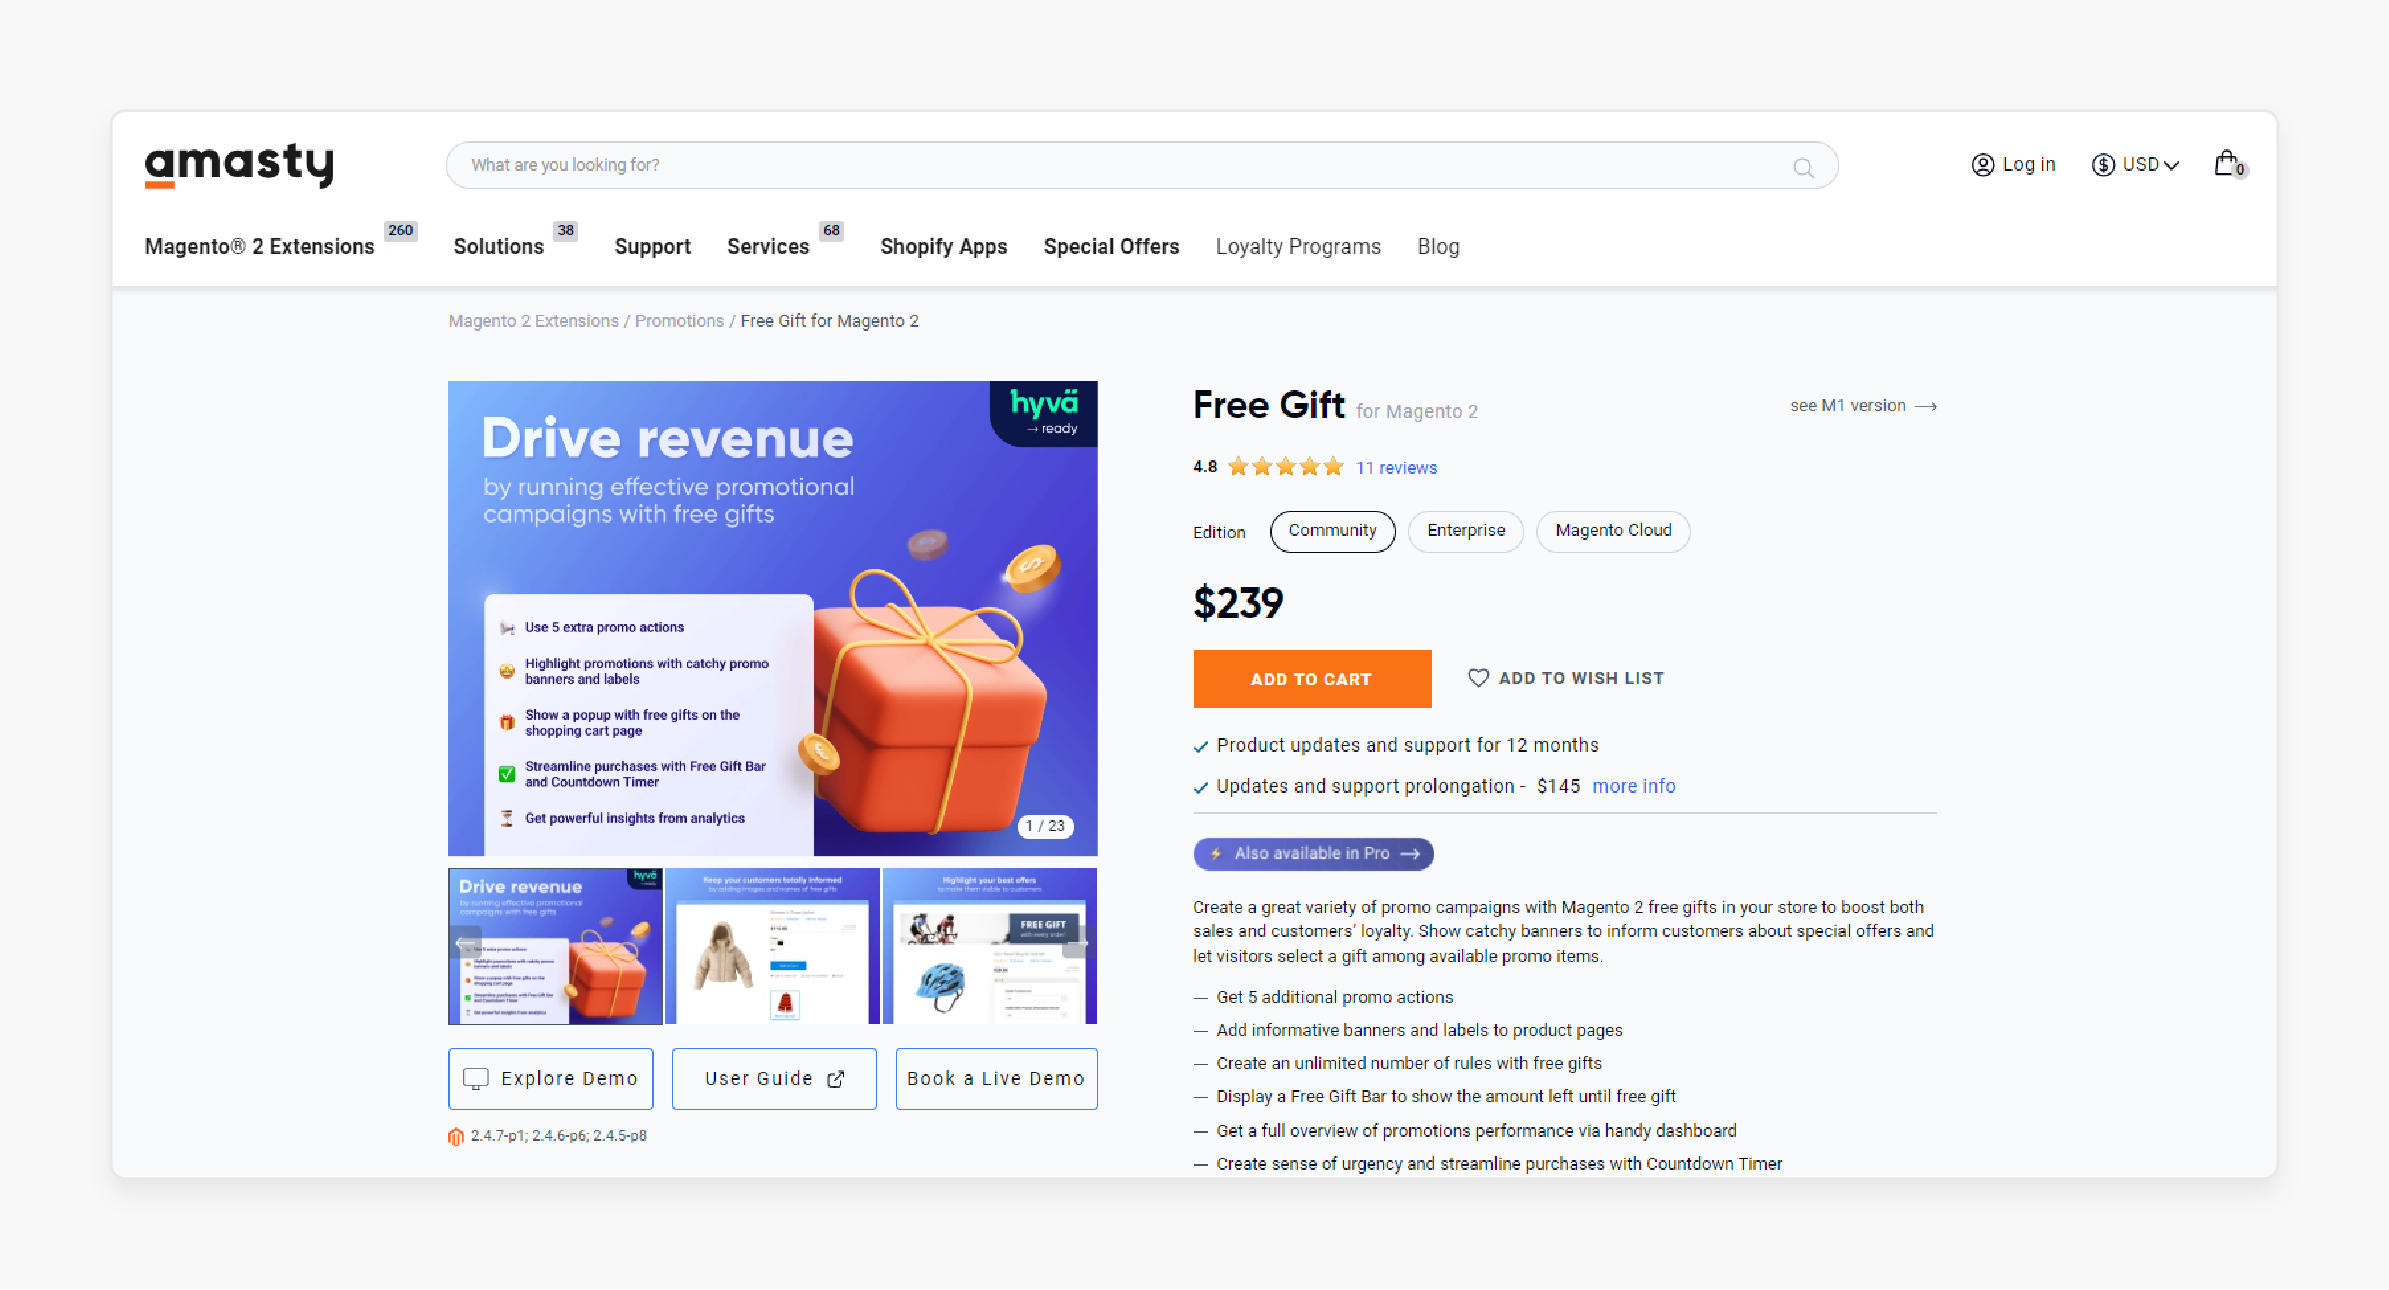Click the Blog menu item
Image resolution: width=2389 pixels, height=1290 pixels.
1436,246
